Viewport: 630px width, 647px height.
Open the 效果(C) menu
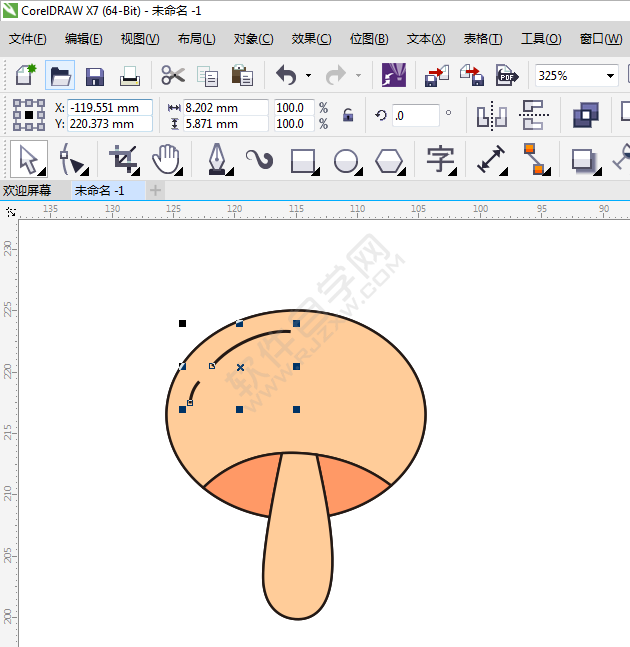coord(311,39)
